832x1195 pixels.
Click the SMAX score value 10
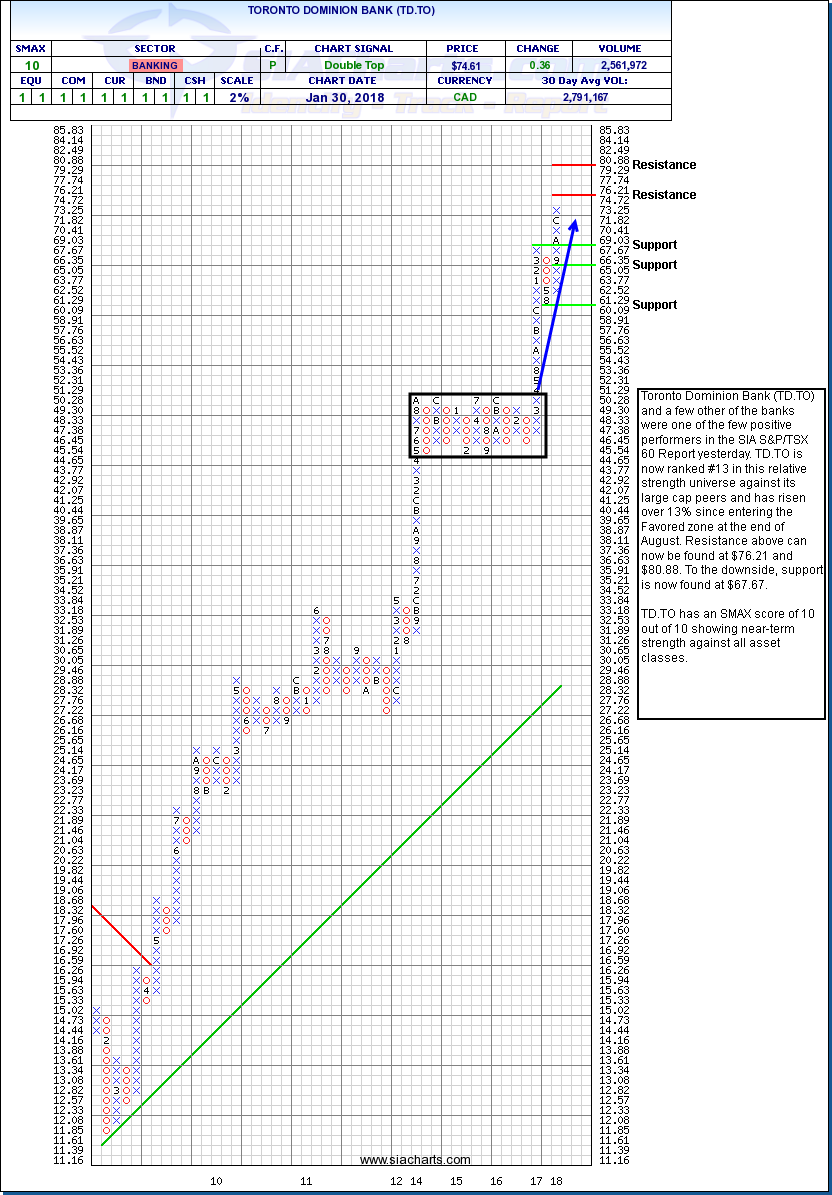[31, 65]
